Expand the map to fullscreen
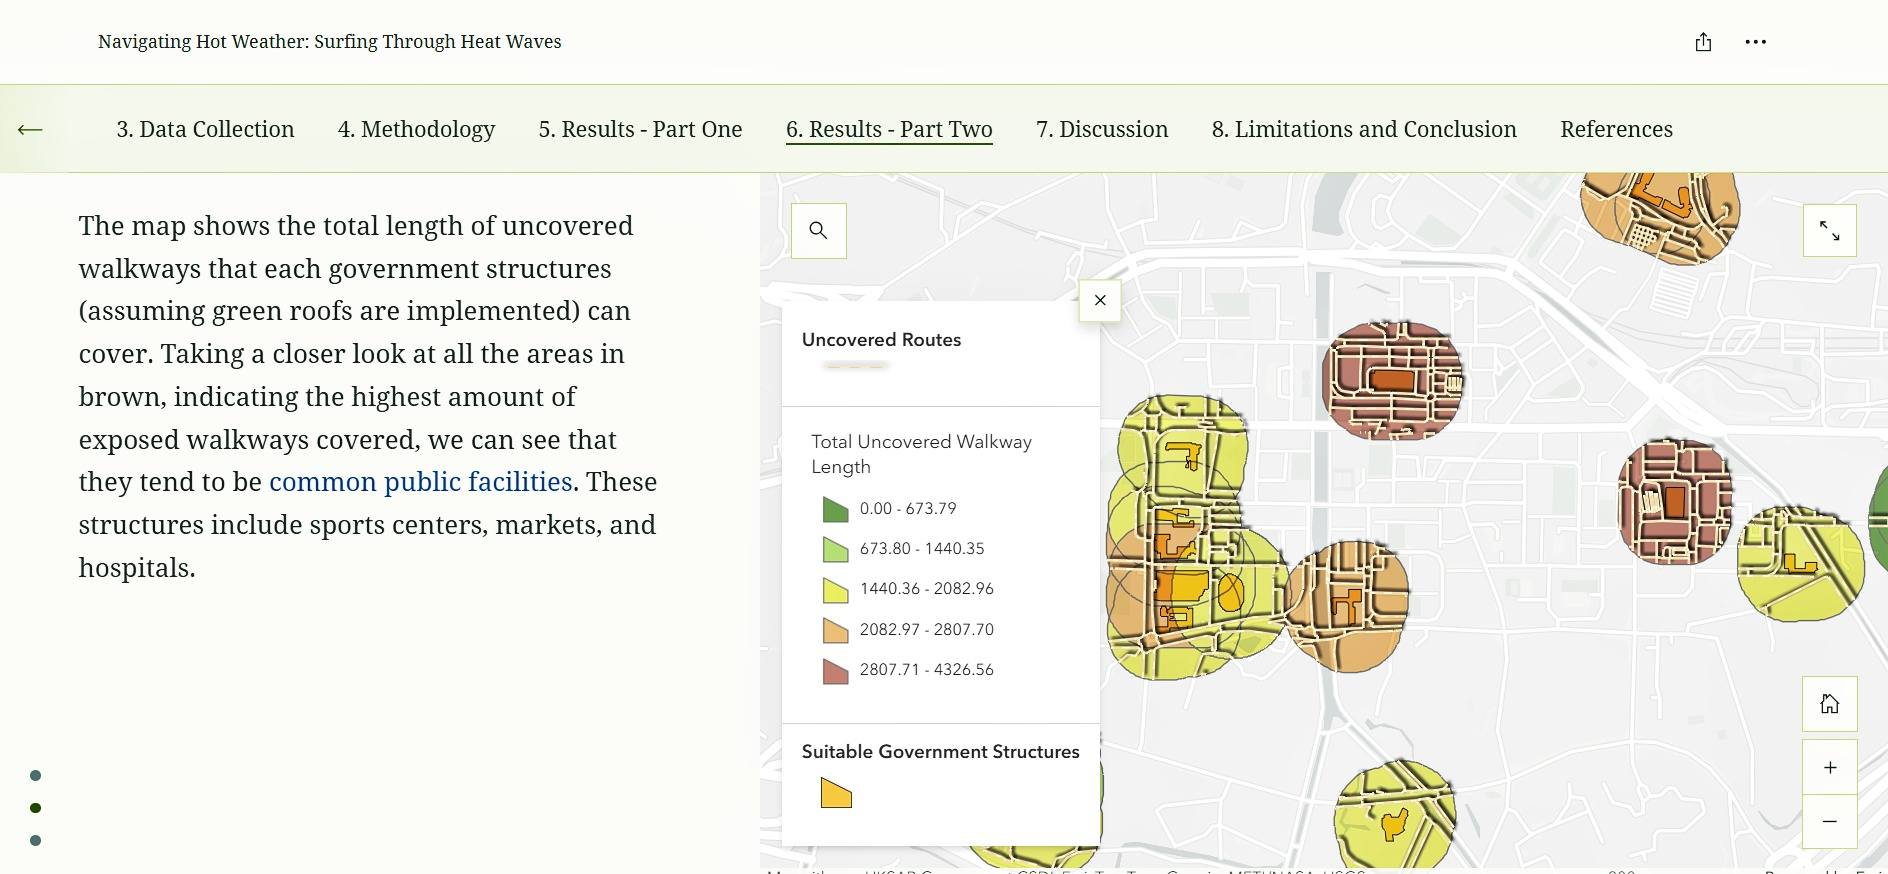 pos(1829,231)
